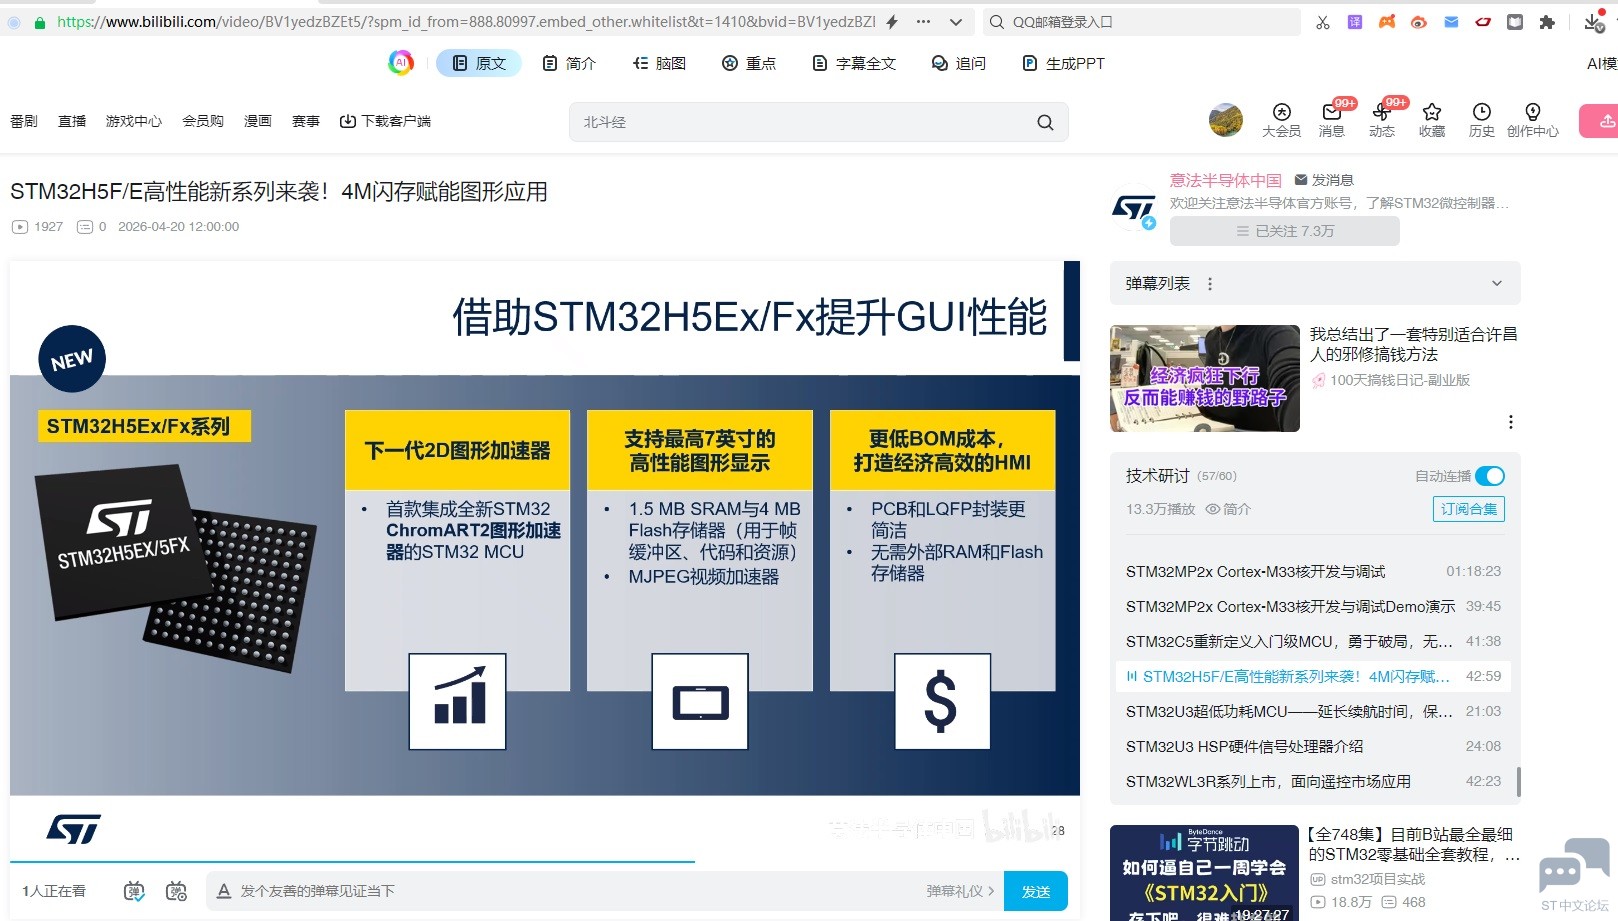The height and width of the screenshot is (921, 1618).
Task: Open the three-dots menu in address bar
Action: (x=923, y=22)
